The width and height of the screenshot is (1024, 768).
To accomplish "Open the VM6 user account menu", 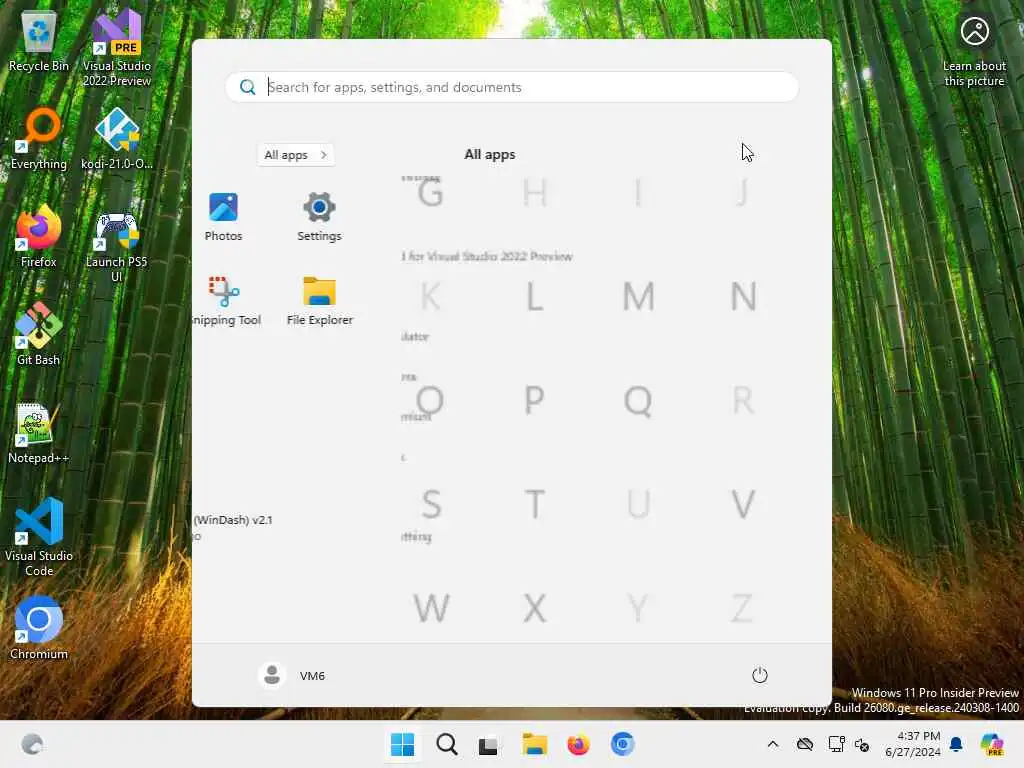I will point(292,675).
